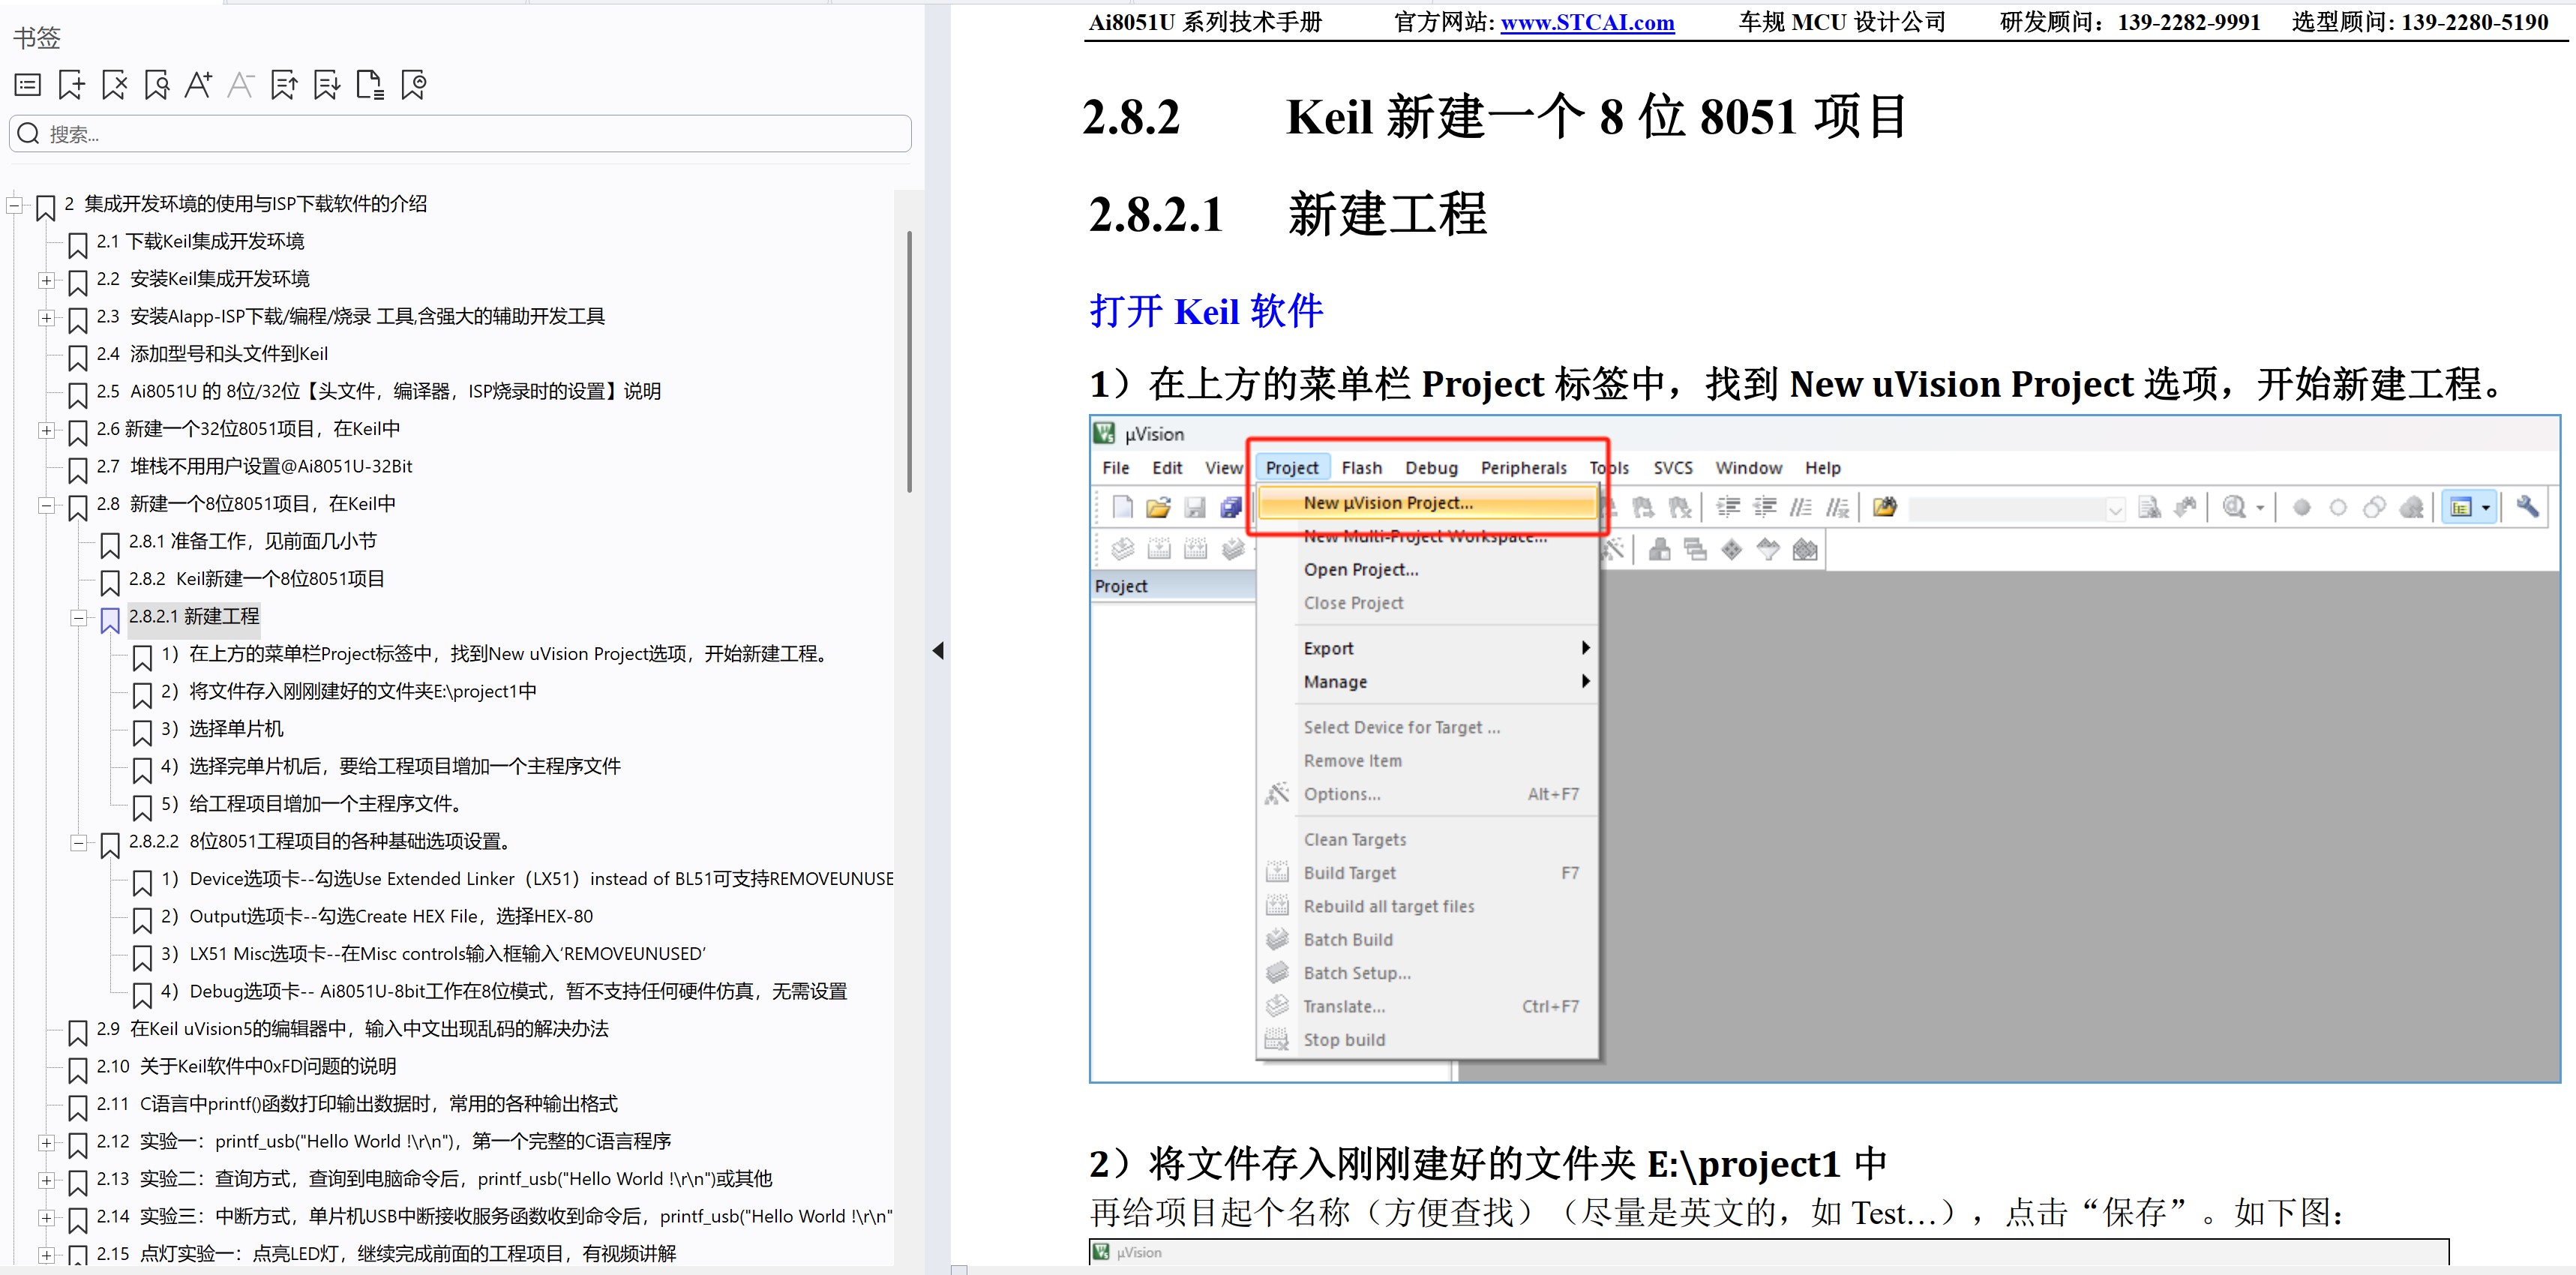Go to bookmark 2.5 Ai8051U 的 8位/32位
The width and height of the screenshot is (2576, 1275).
[x=378, y=391]
